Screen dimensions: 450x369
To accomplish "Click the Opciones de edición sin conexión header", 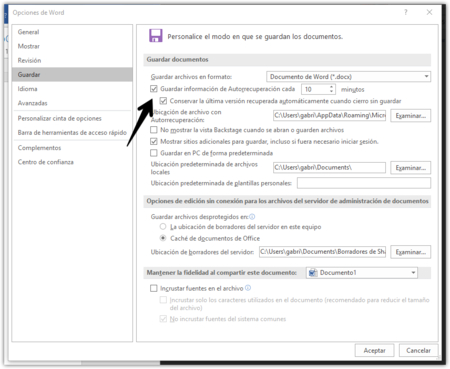I will tap(287, 201).
